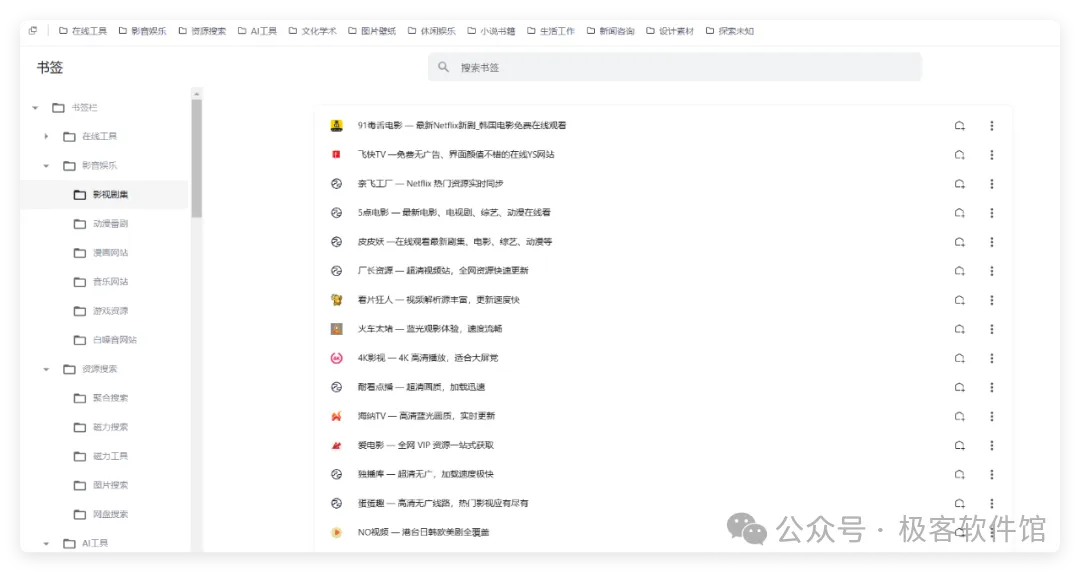
Task: Open the 资源搜索 folder in bookmarks bar
Action: click(202, 31)
